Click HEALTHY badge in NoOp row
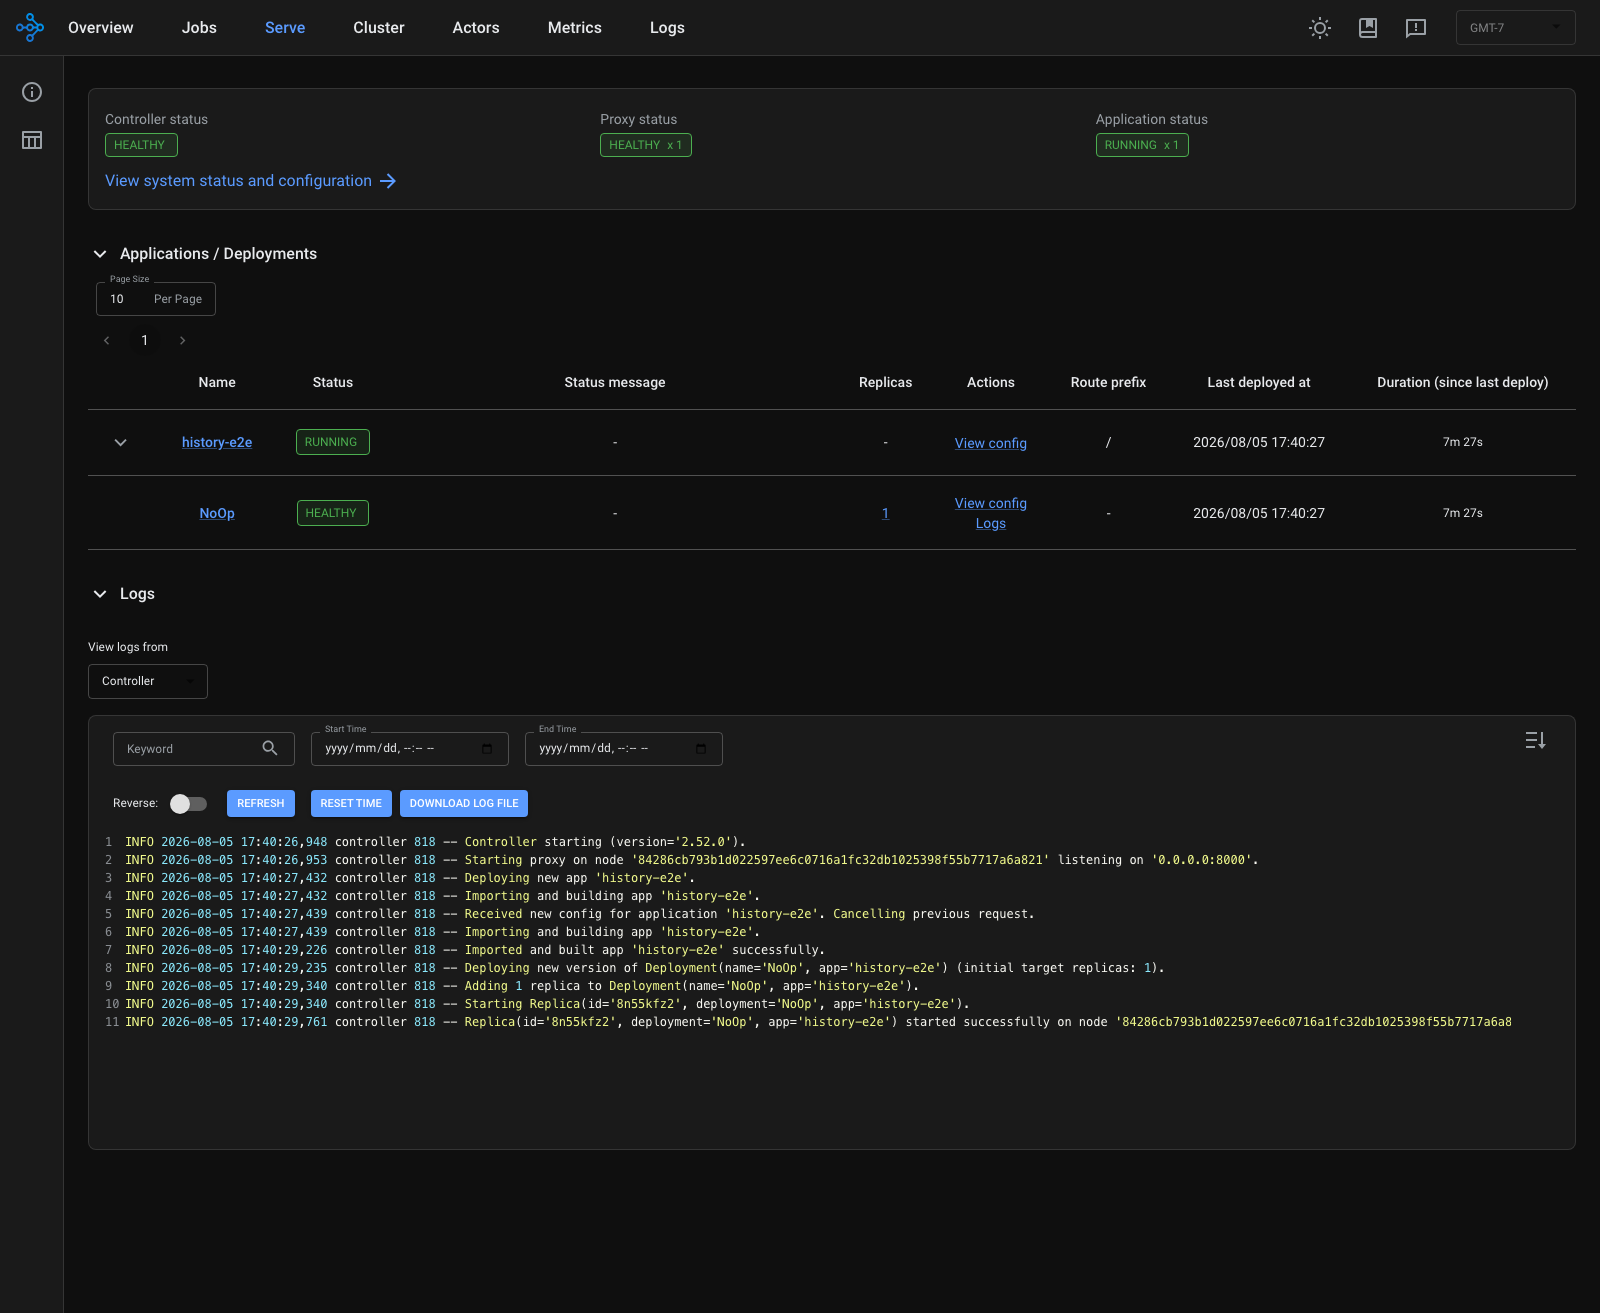 pyautogui.click(x=333, y=513)
